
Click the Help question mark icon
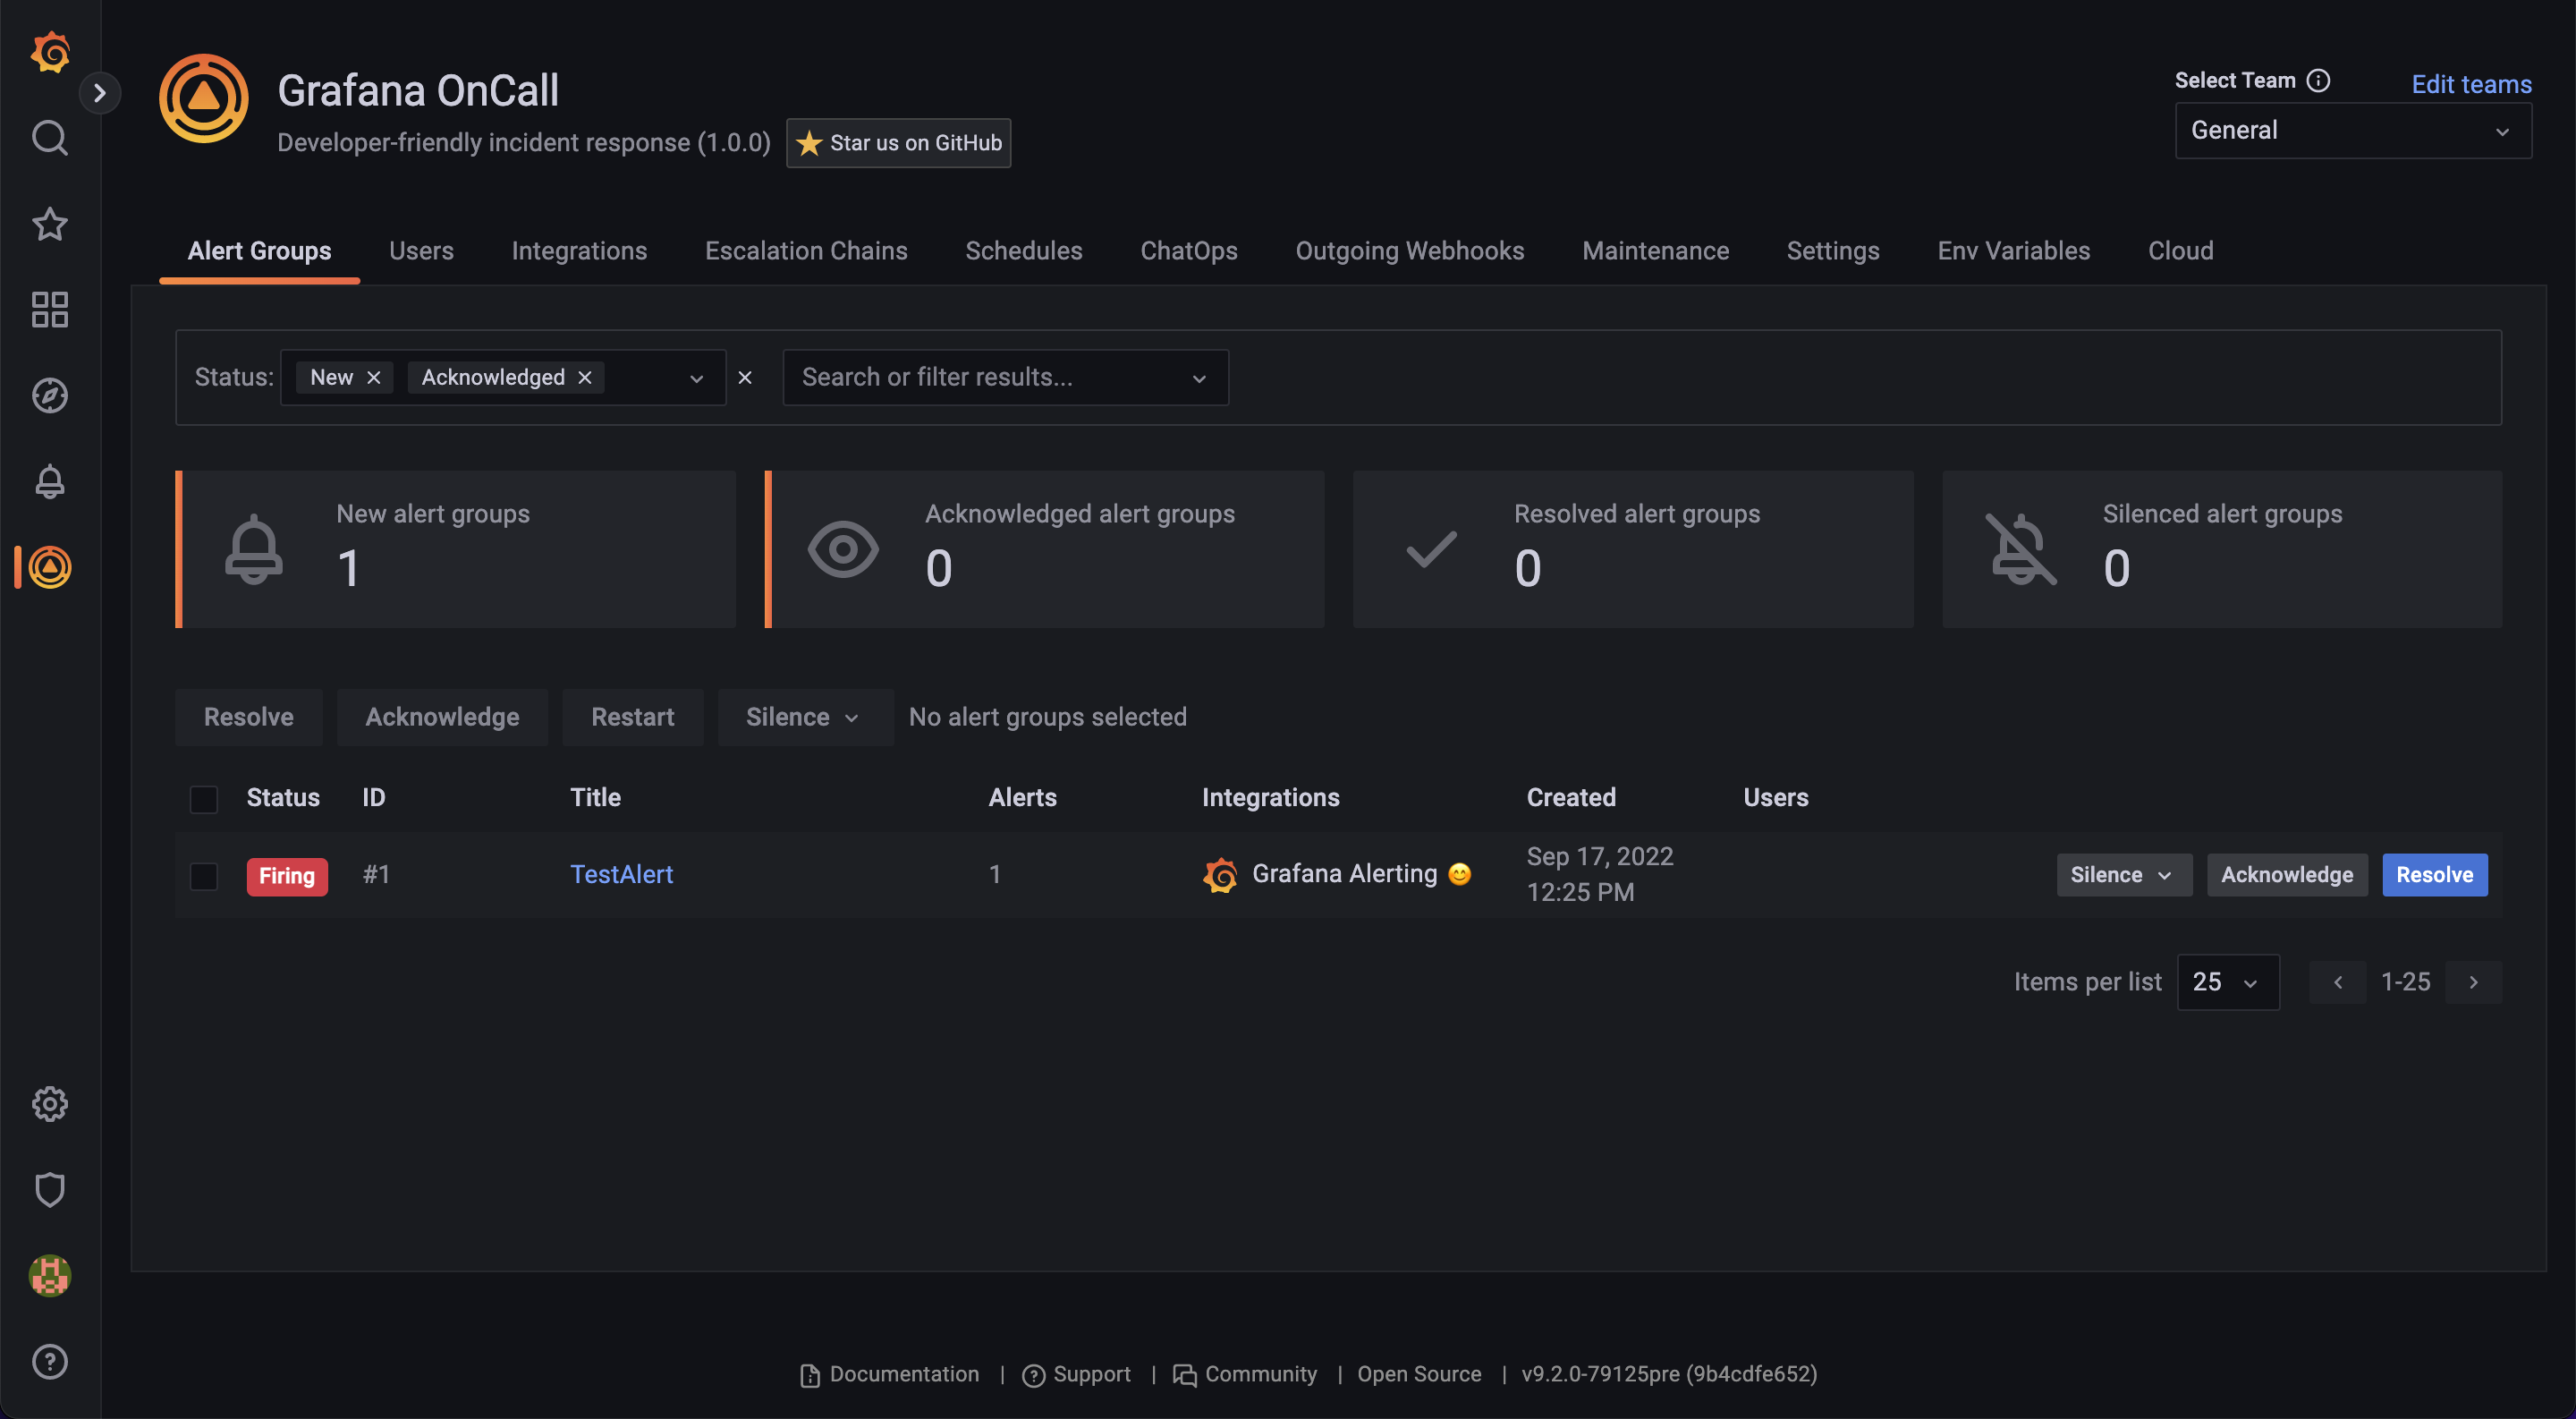pyautogui.click(x=49, y=1361)
